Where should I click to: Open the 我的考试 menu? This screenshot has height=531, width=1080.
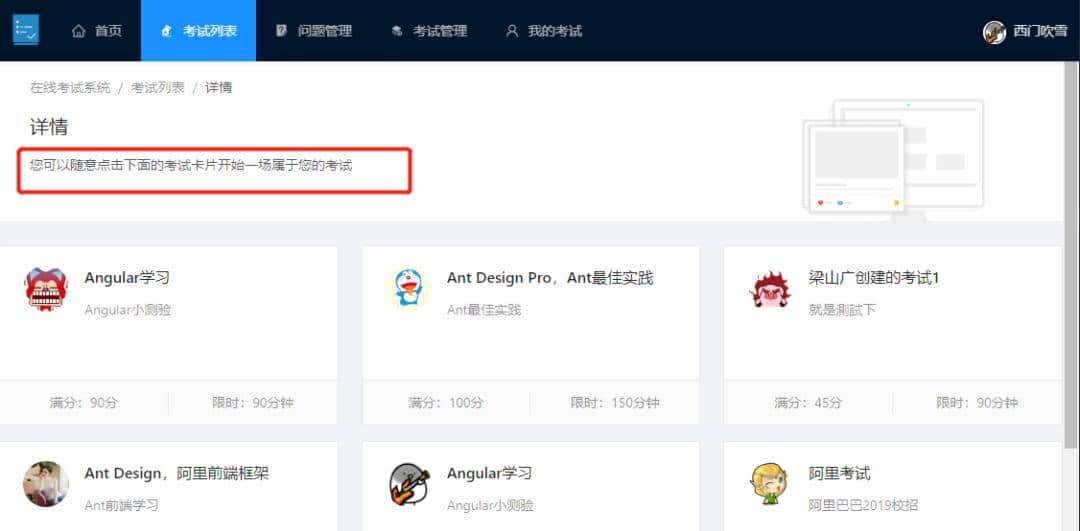pyautogui.click(x=543, y=31)
